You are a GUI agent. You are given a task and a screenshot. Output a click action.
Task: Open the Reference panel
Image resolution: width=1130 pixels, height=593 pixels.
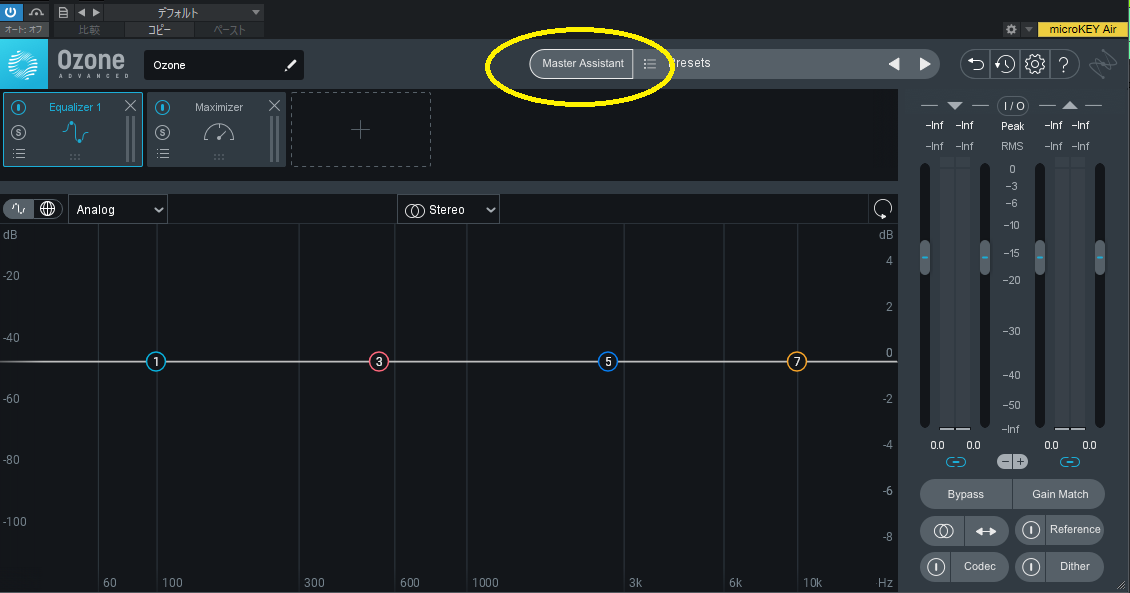[1075, 530]
